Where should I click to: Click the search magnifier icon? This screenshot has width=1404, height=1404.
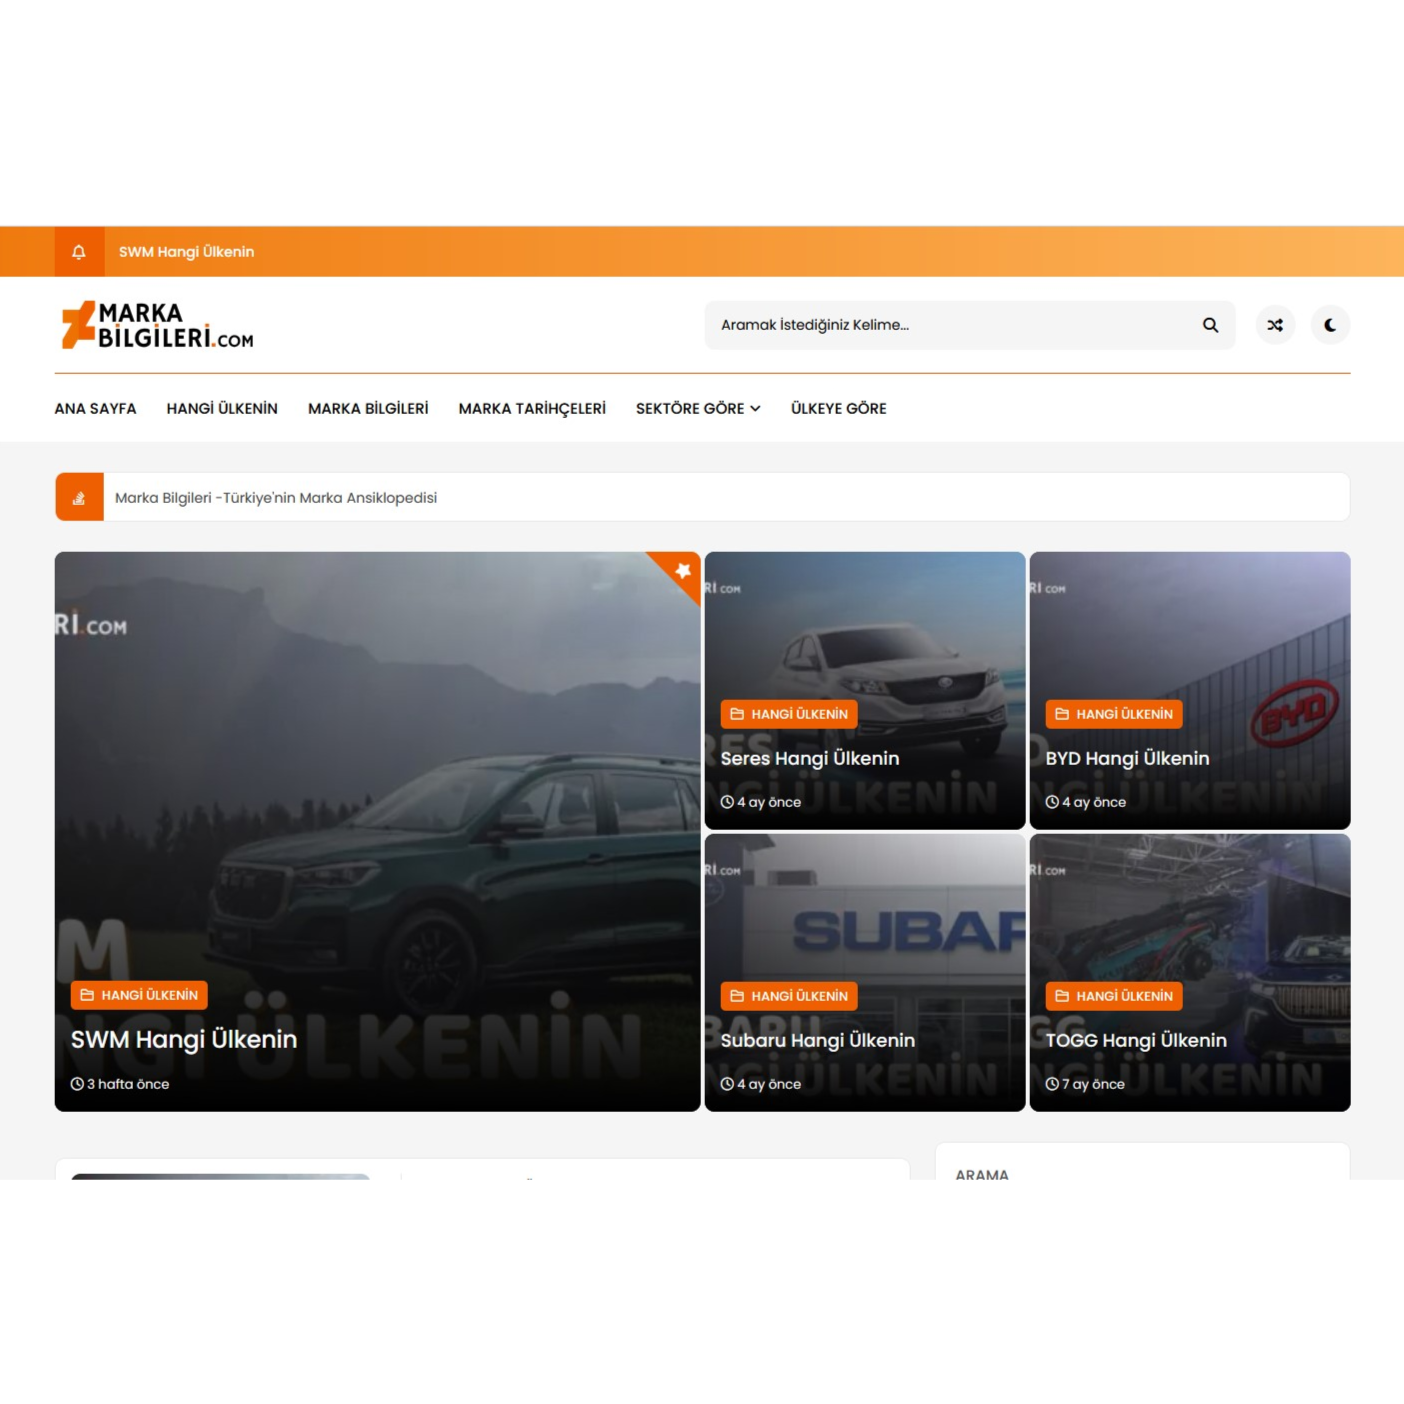click(1210, 325)
